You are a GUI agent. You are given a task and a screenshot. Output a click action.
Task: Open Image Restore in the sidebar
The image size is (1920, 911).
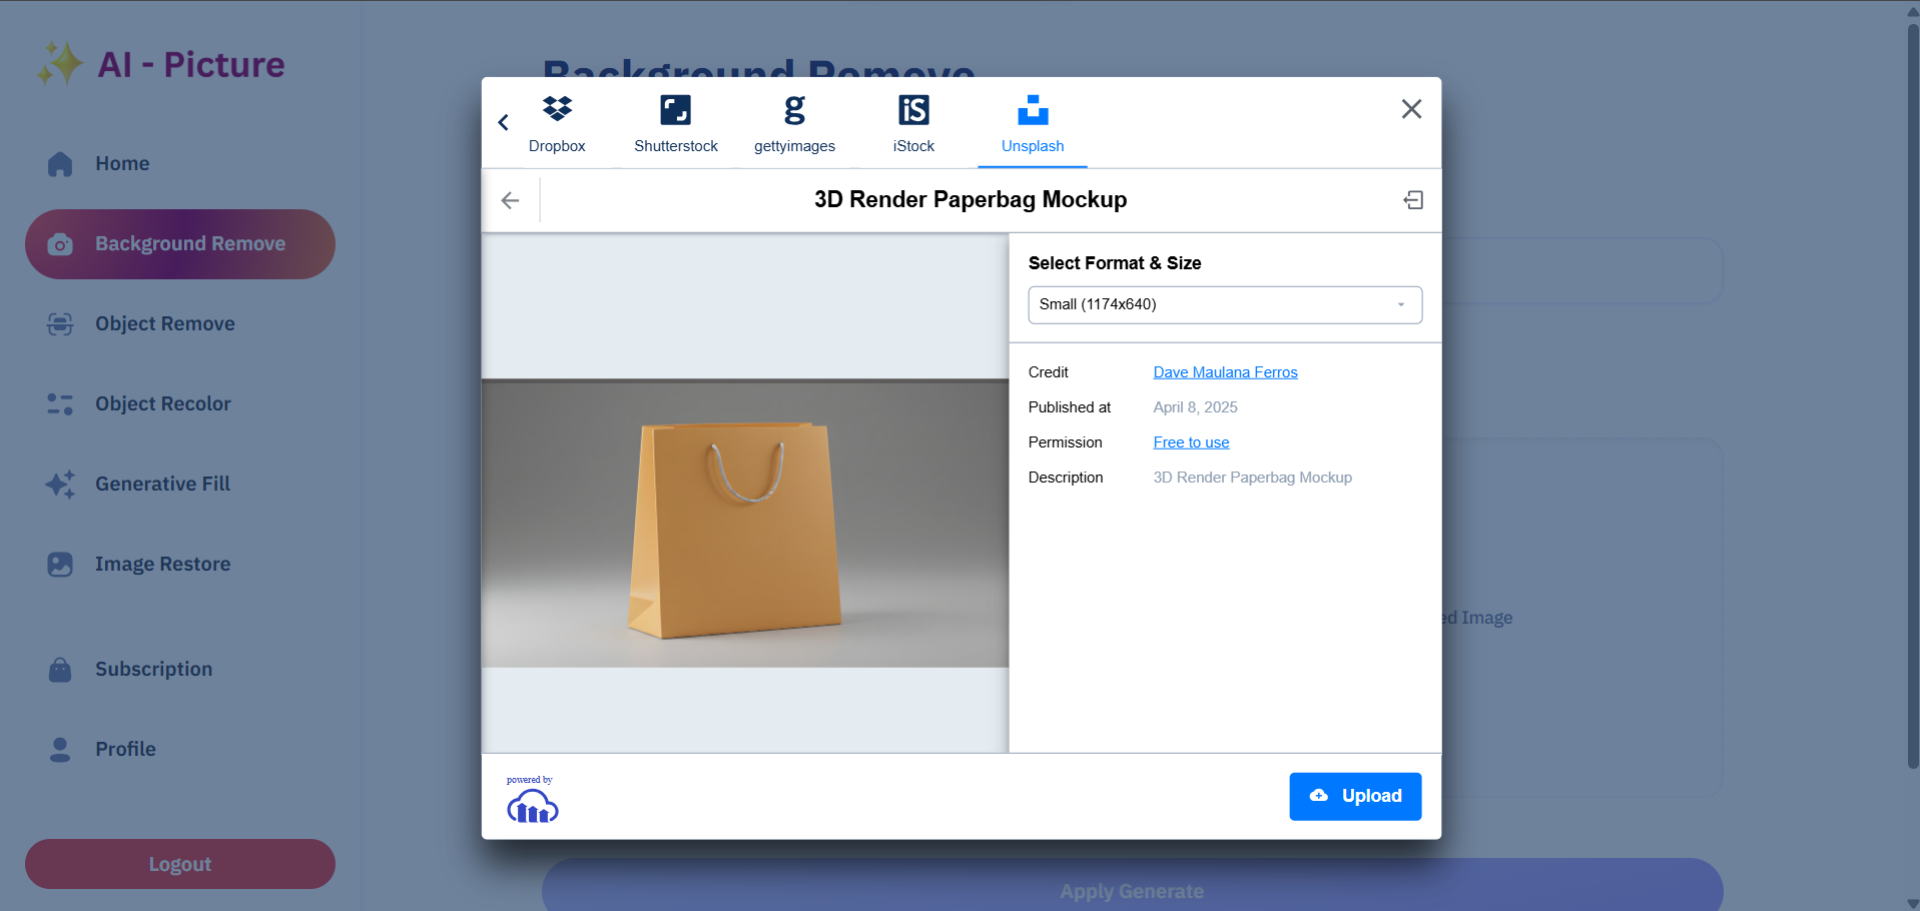coord(180,564)
